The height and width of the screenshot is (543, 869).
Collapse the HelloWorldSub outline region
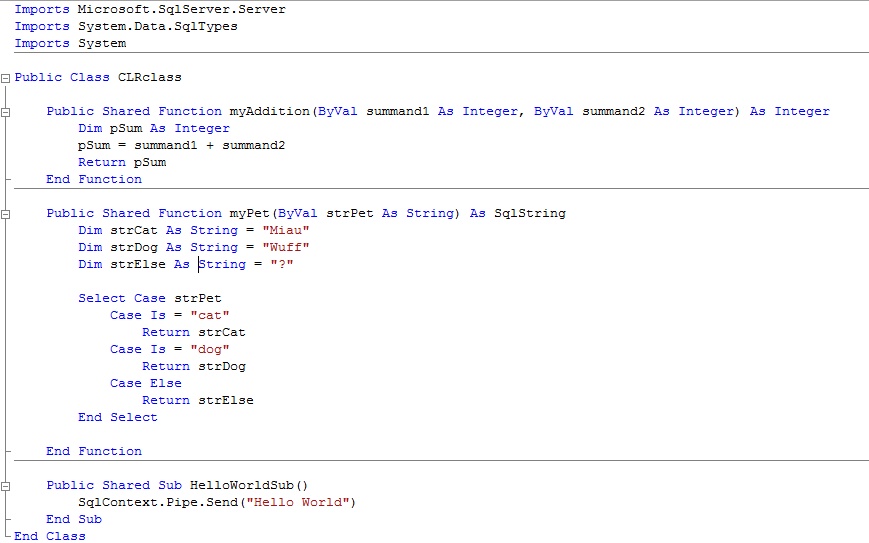[6, 486]
